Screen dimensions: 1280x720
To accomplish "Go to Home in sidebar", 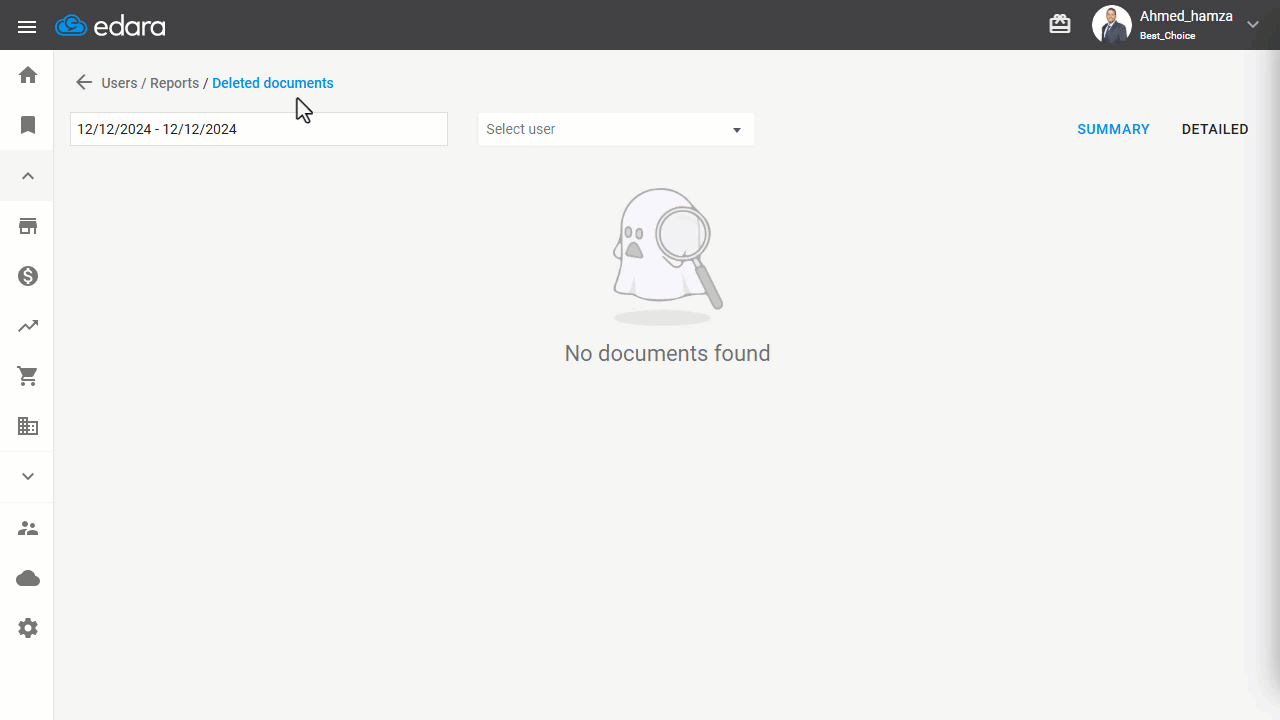I will click(x=28, y=75).
